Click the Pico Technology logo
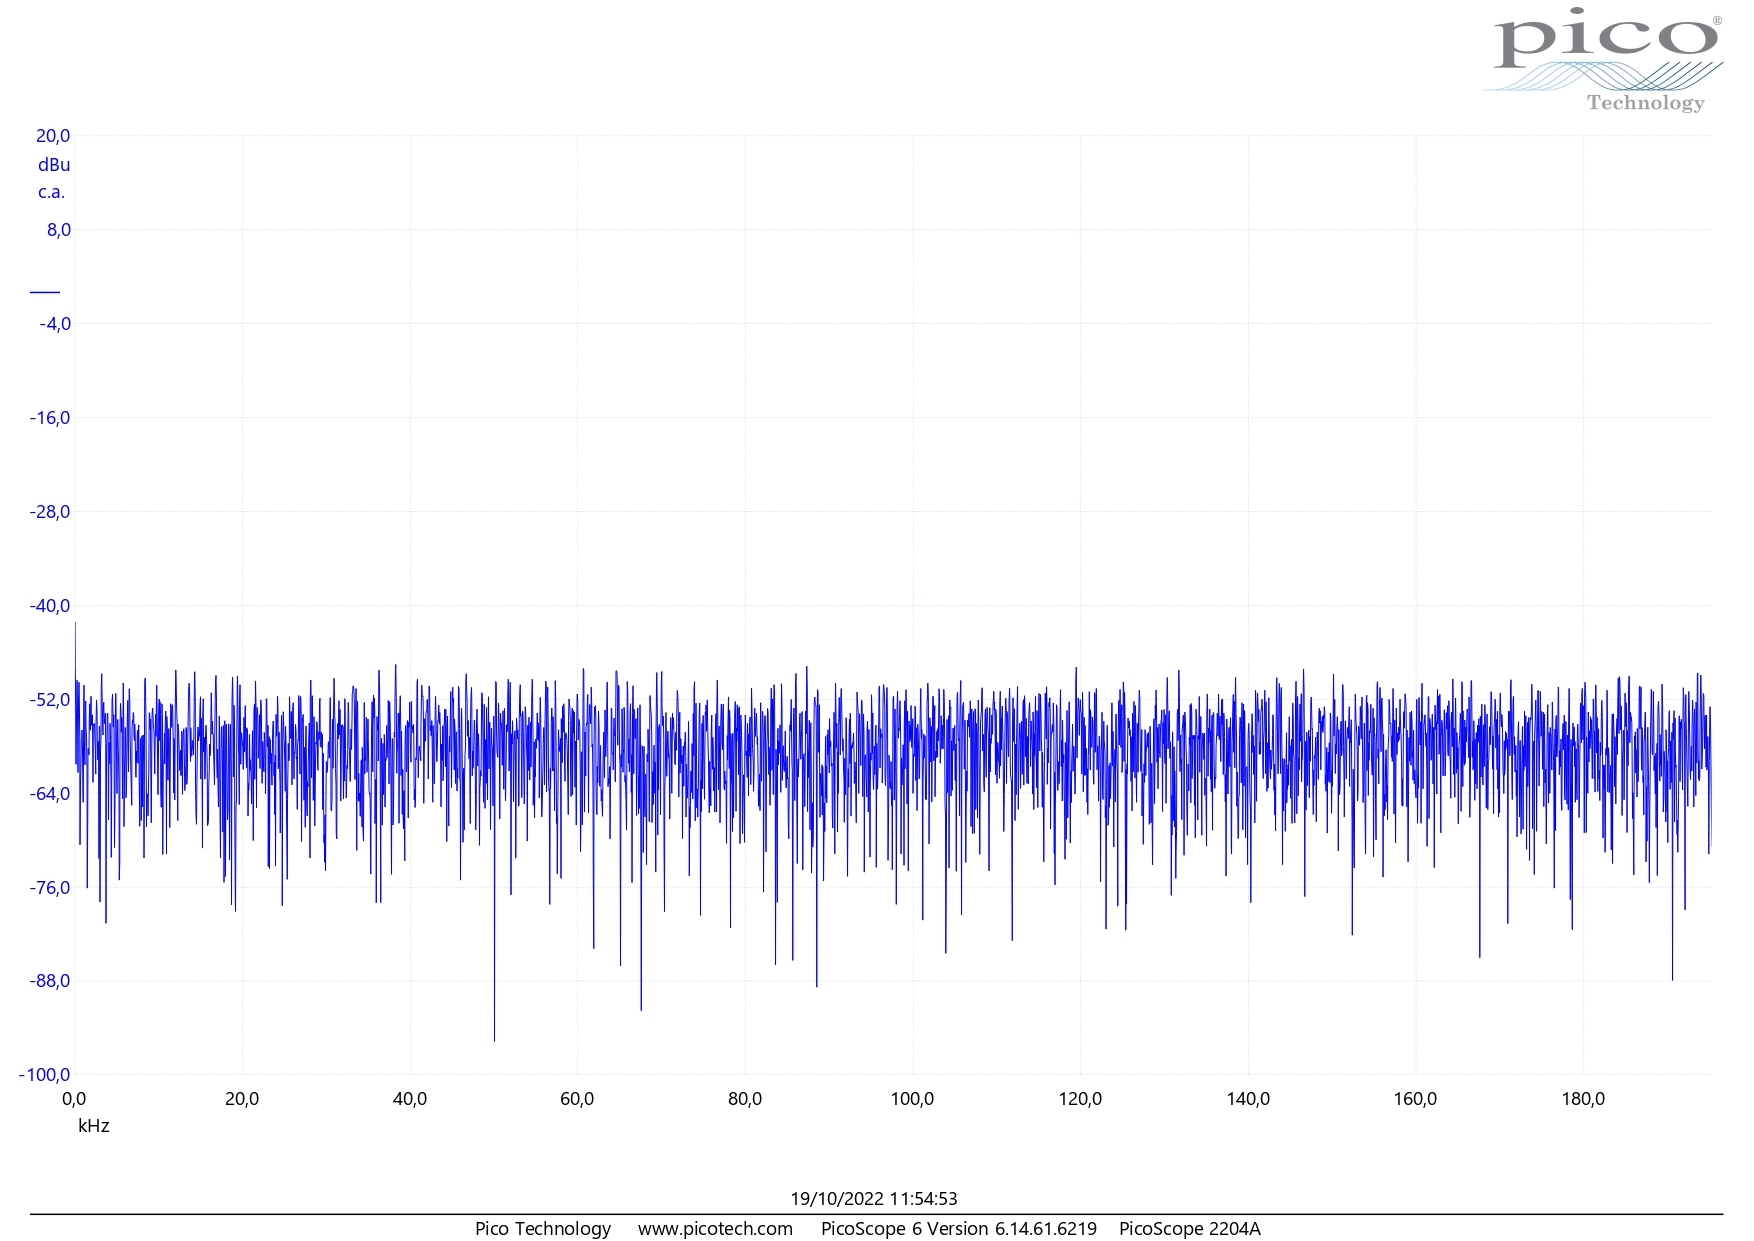 pos(1603,61)
